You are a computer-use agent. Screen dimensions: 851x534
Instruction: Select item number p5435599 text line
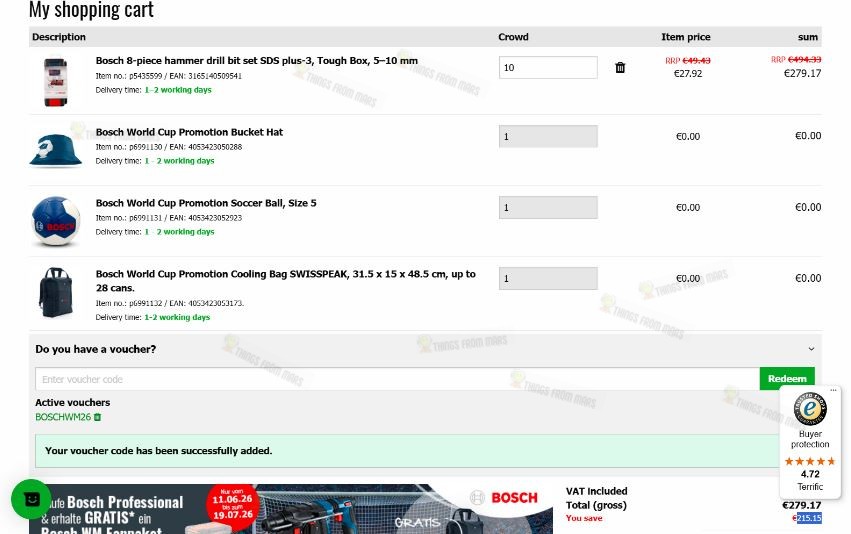169,76
